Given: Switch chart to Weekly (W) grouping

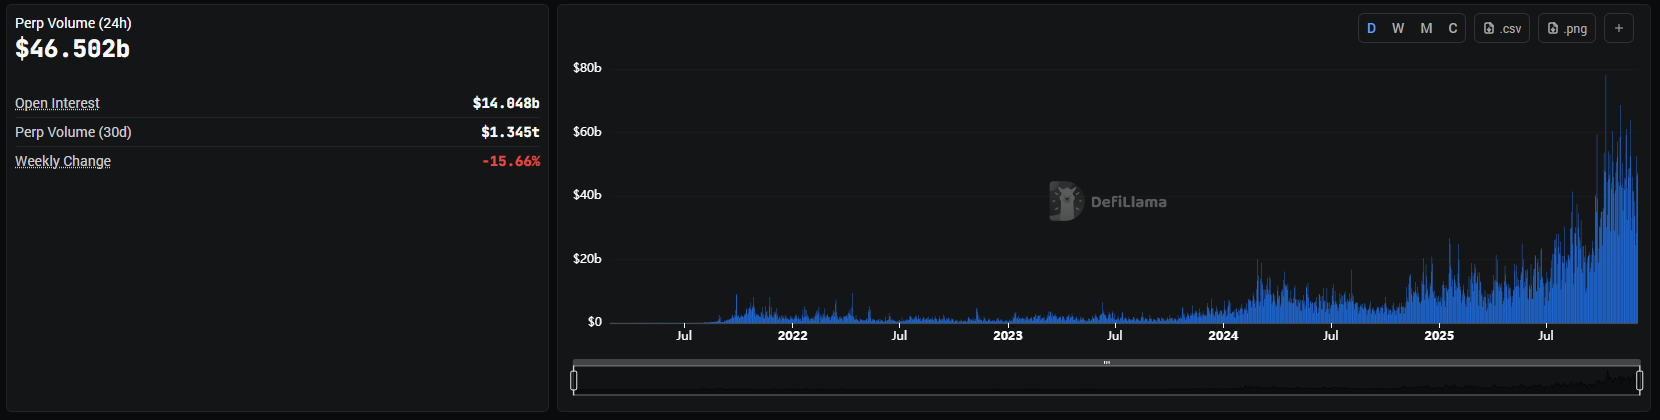Looking at the screenshot, I should point(1398,28).
